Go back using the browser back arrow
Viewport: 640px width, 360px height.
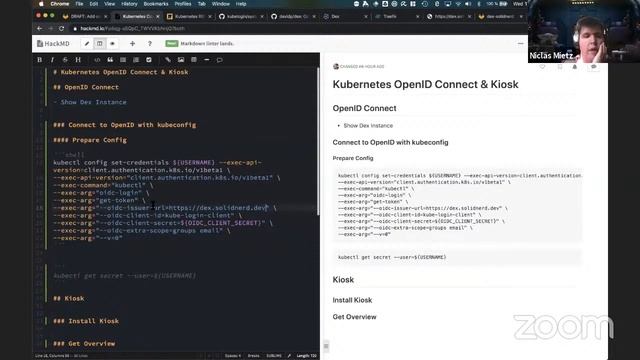click(40, 29)
